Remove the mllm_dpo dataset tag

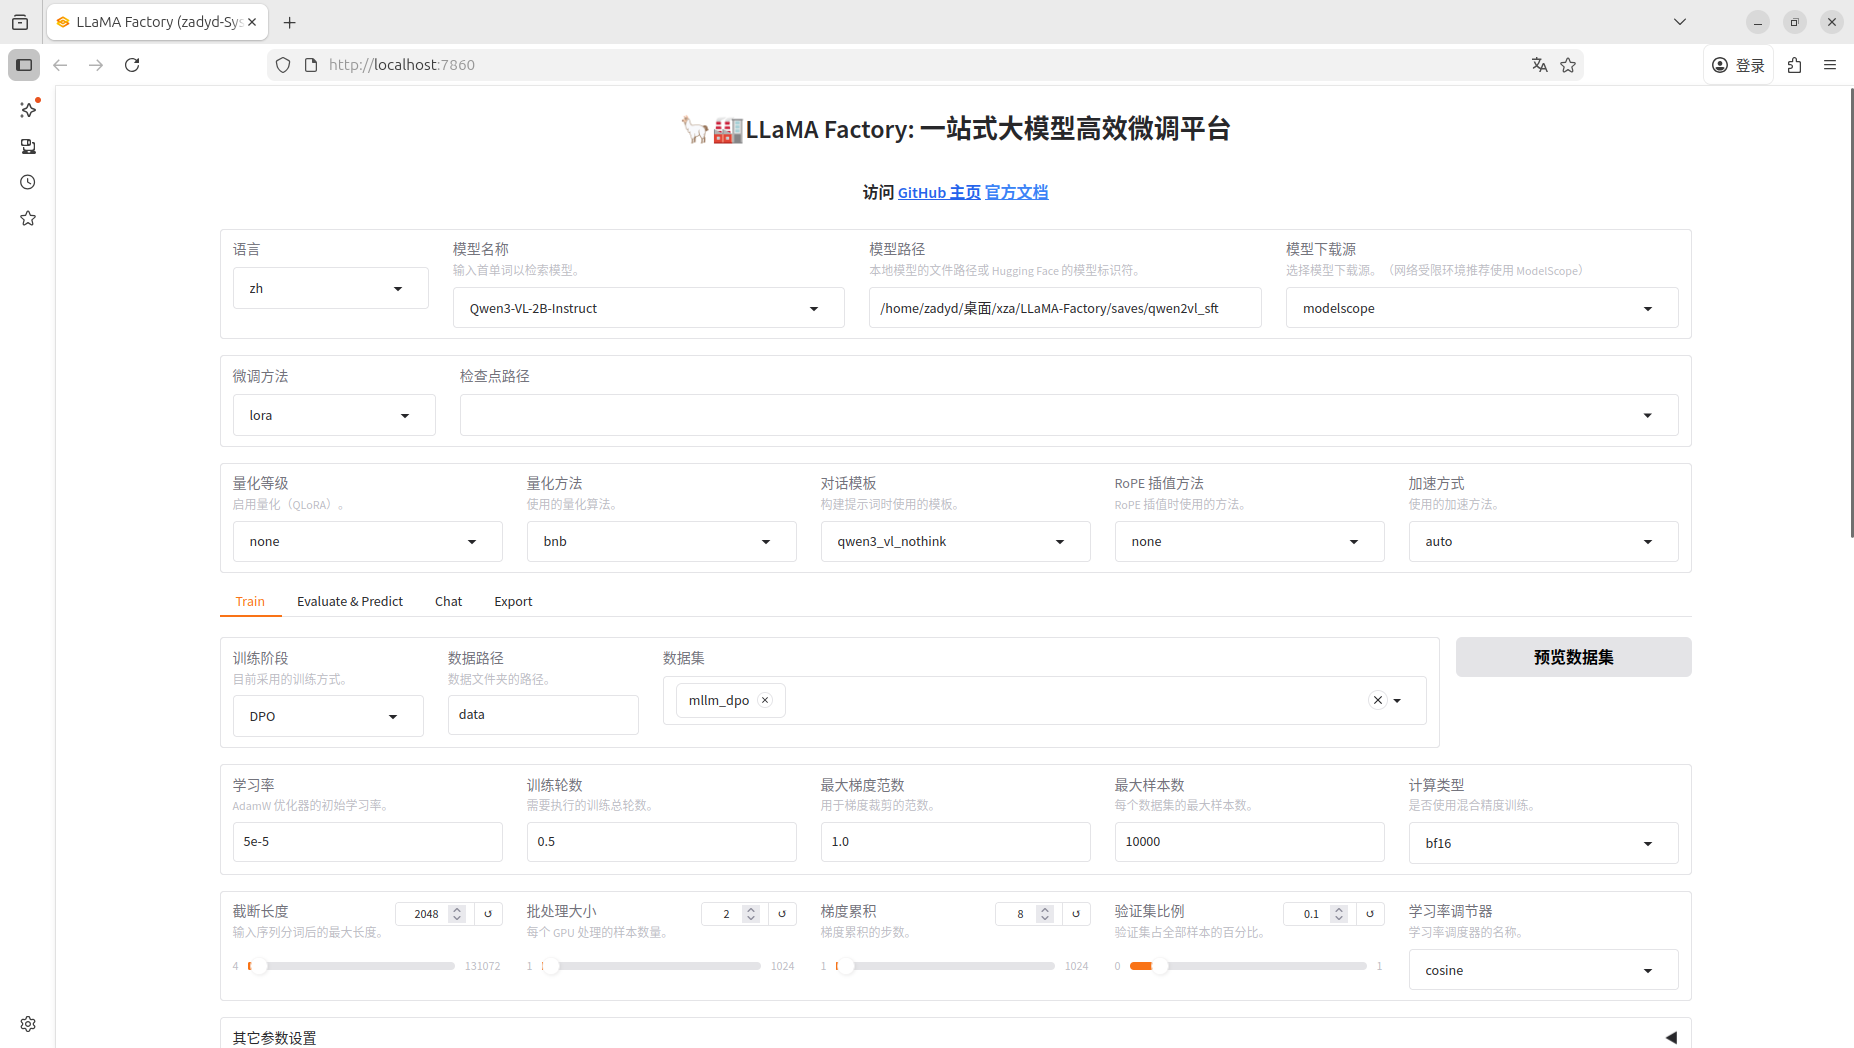tap(764, 700)
